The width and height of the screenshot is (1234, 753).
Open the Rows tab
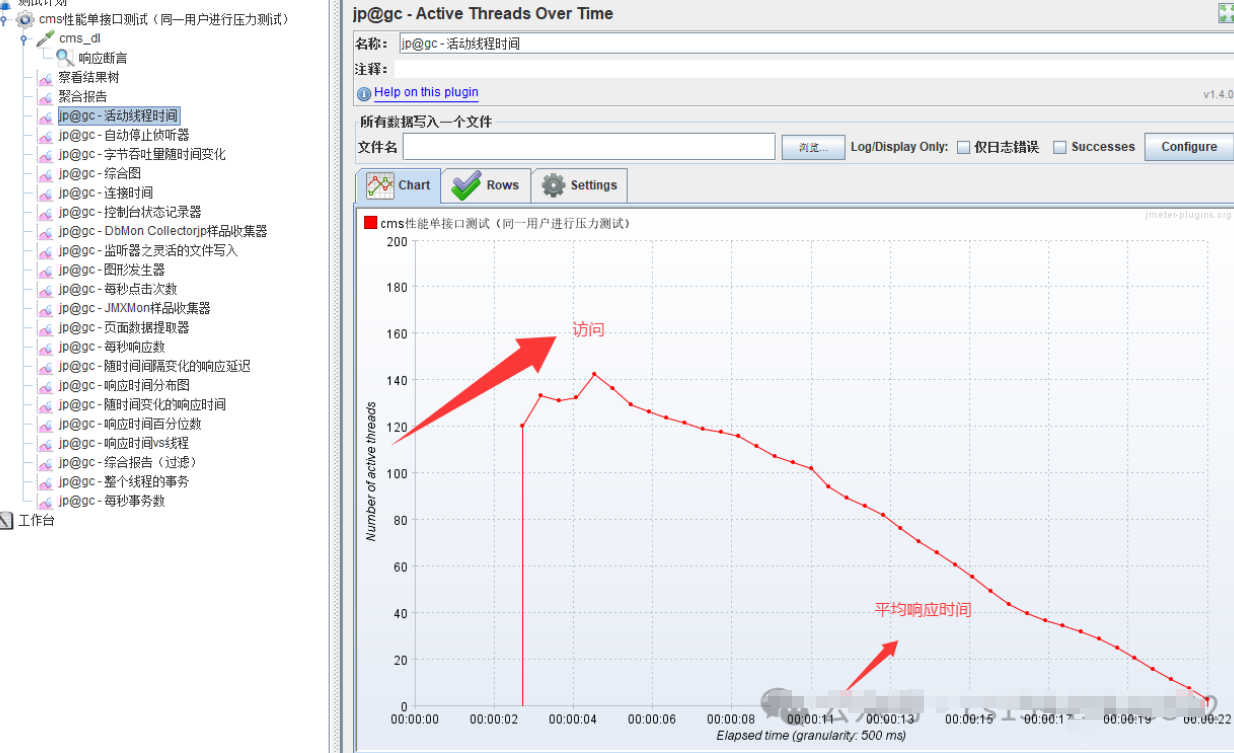(485, 185)
